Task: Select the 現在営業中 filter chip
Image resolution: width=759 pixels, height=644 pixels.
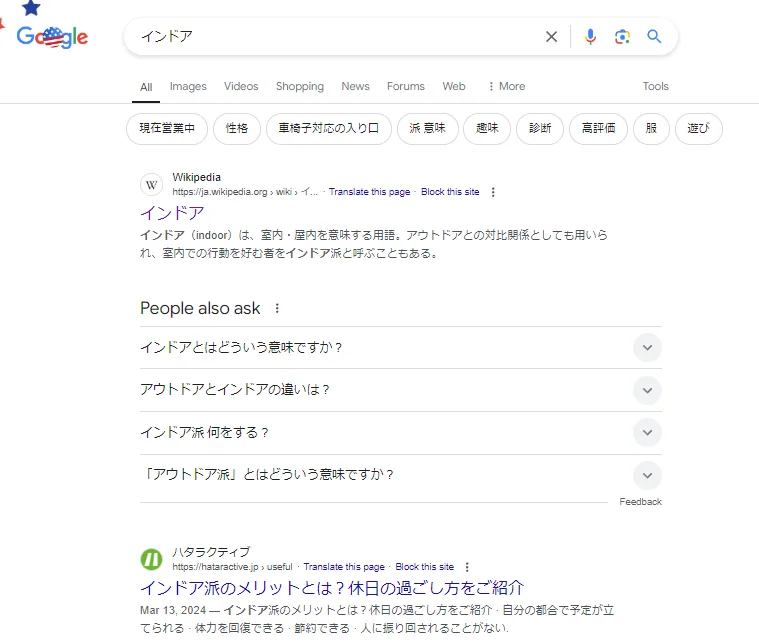Action: click(x=167, y=129)
